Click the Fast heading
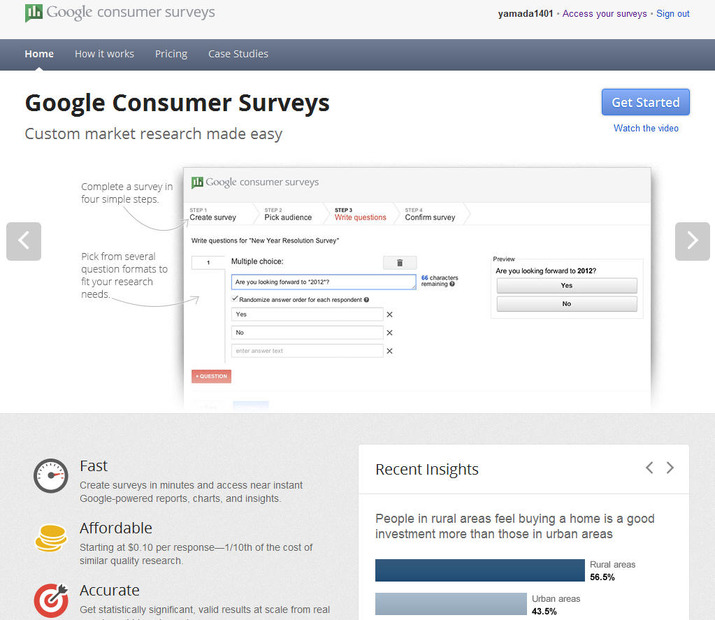 point(93,466)
